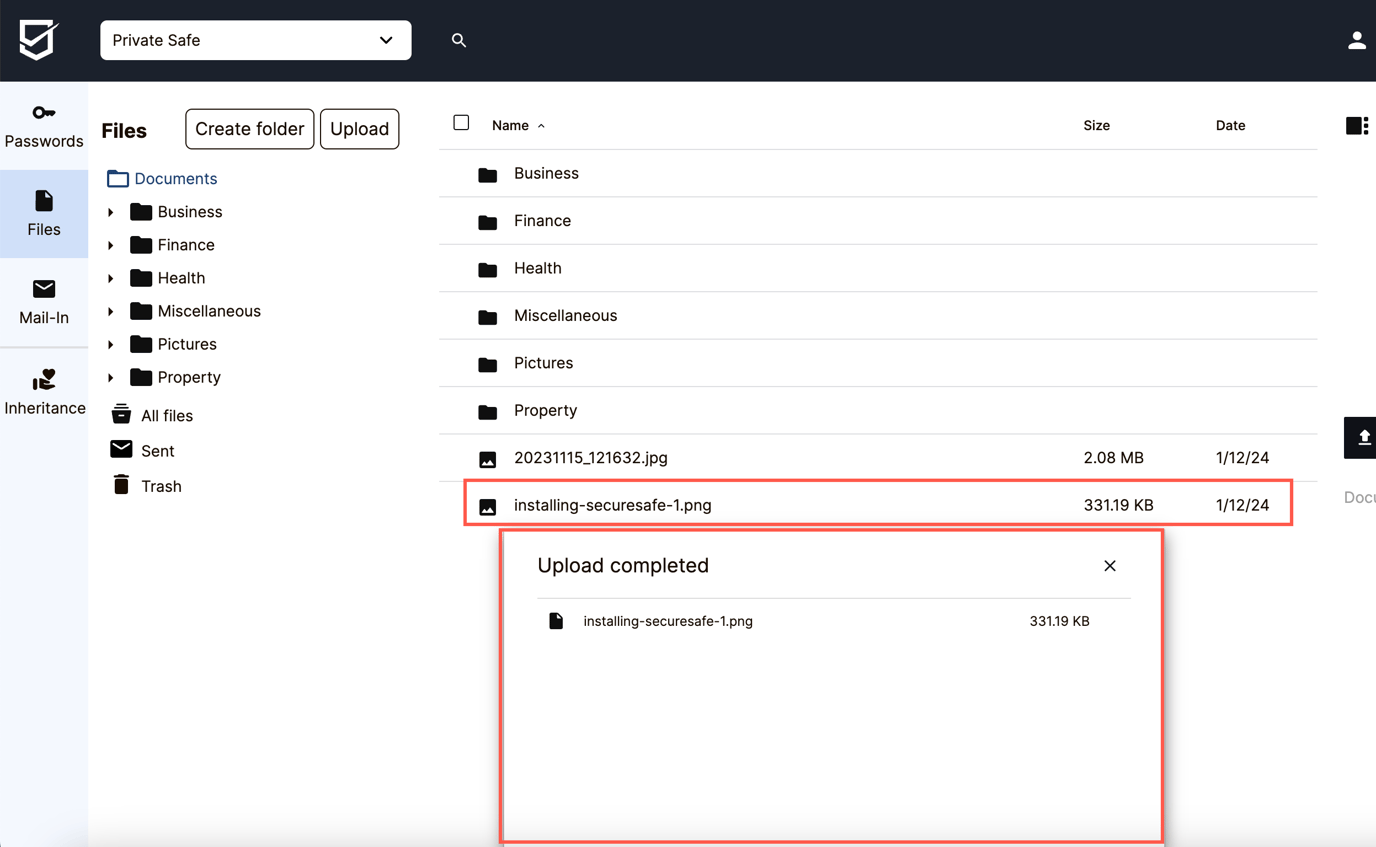Click the Sent envelope icon
The width and height of the screenshot is (1376, 847).
[x=121, y=449]
